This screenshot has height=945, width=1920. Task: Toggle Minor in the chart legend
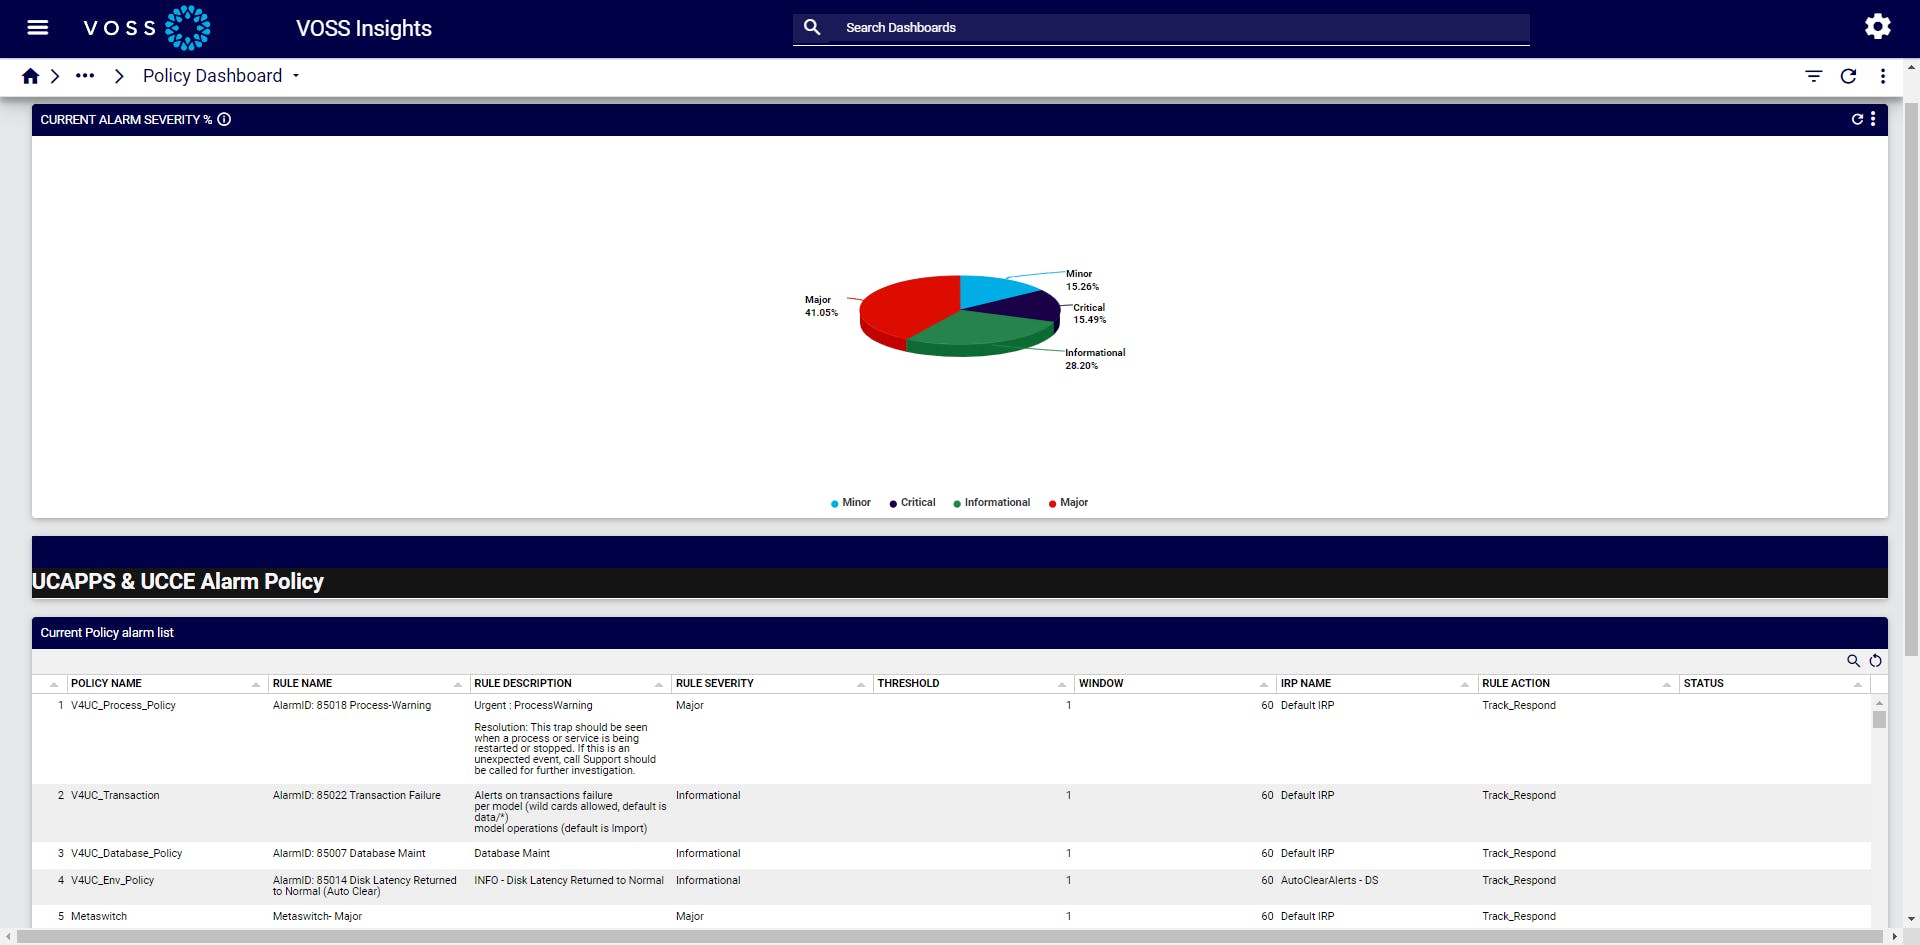(851, 503)
